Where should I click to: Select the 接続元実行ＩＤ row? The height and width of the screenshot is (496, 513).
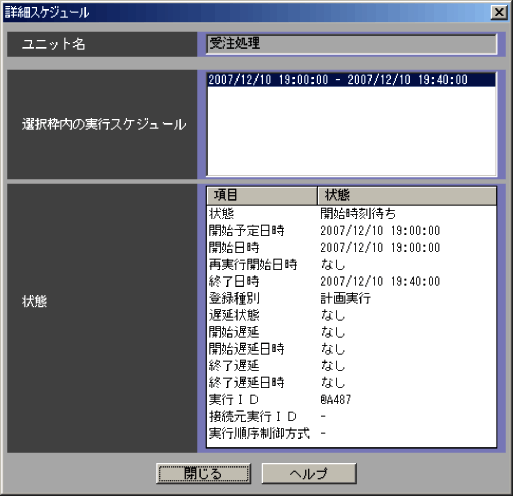pos(351,417)
